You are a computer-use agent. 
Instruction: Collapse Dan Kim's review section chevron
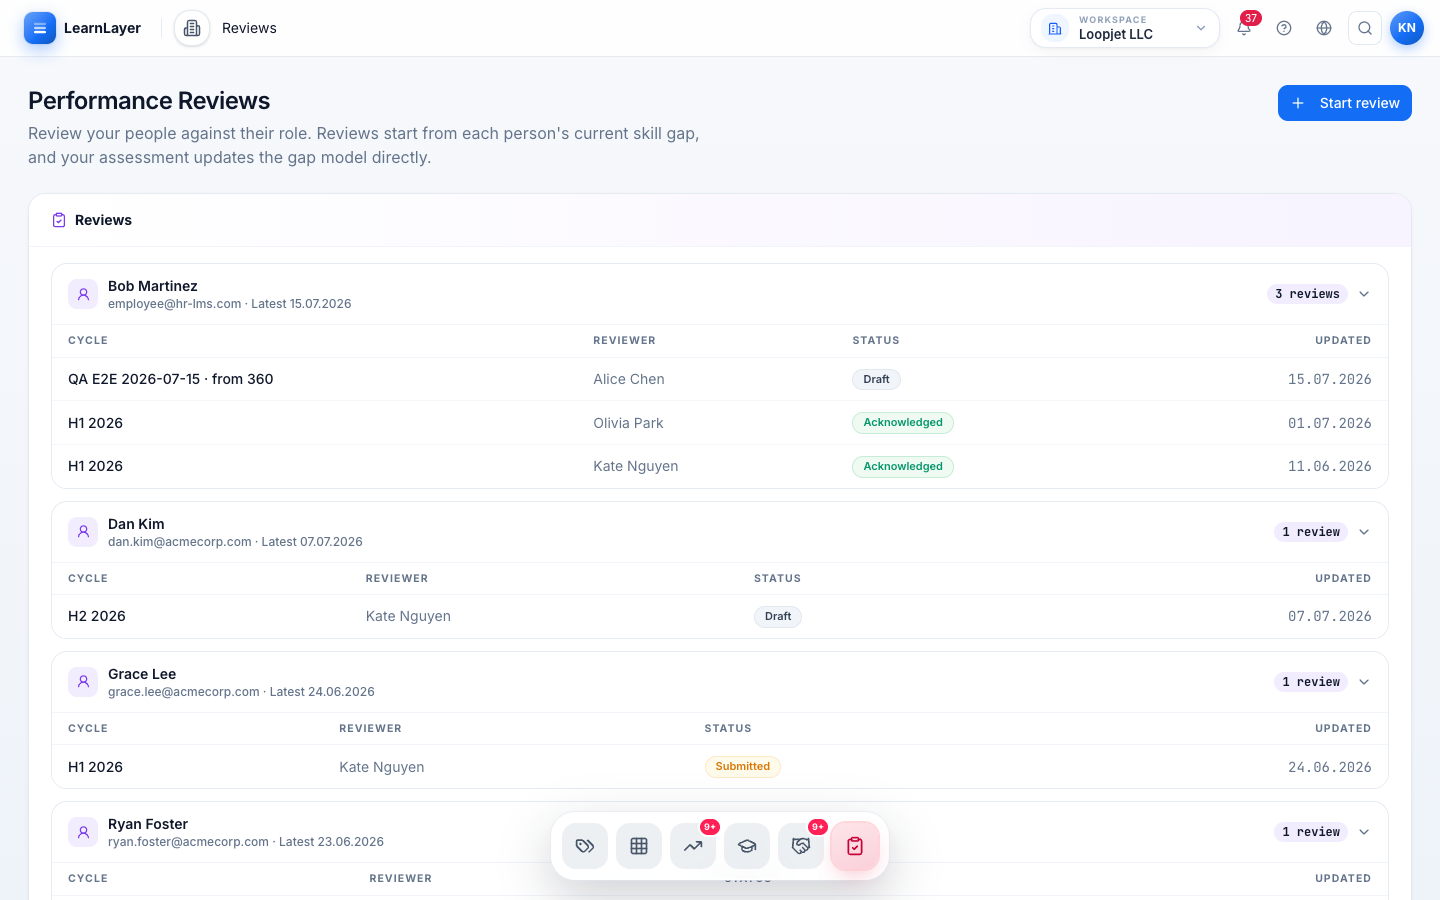(1364, 532)
